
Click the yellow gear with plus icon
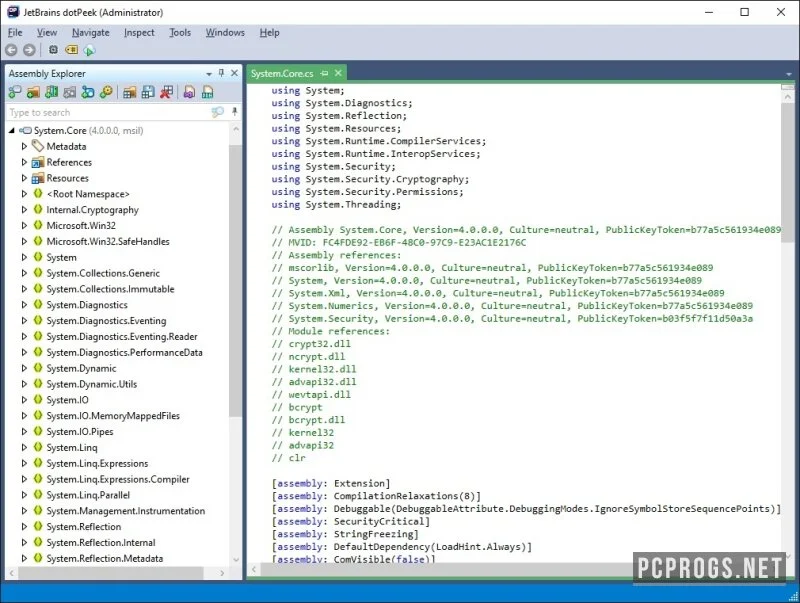(x=106, y=92)
